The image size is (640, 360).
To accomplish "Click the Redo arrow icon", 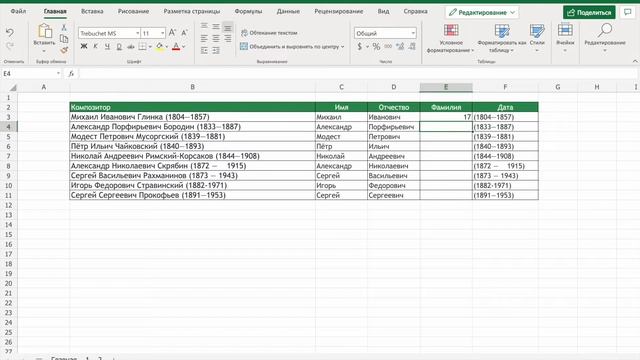I will pos(9,46).
